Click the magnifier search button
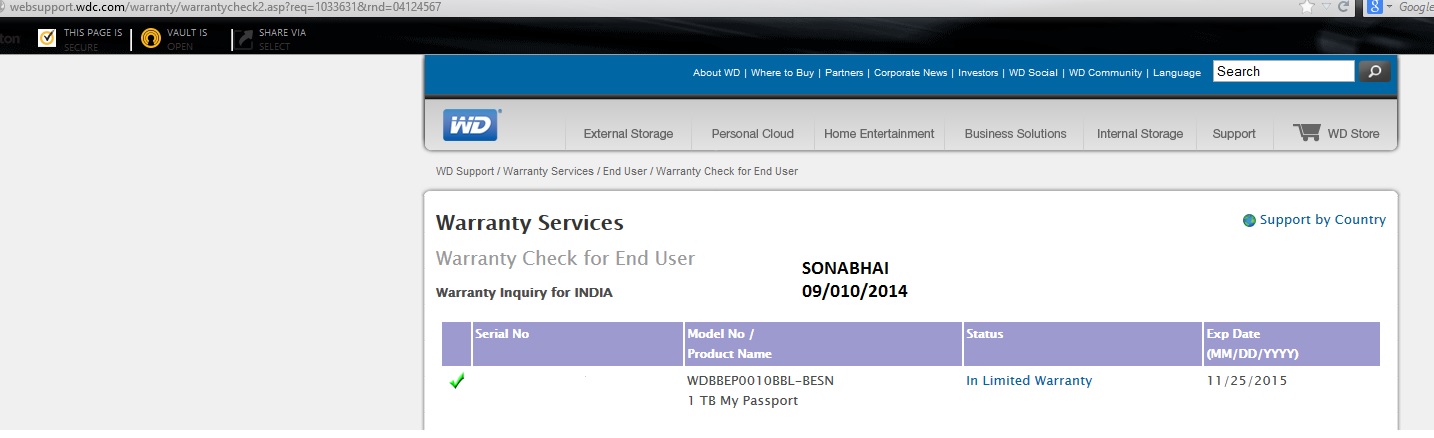Screen dimensions: 1434x438 (x=1374, y=71)
